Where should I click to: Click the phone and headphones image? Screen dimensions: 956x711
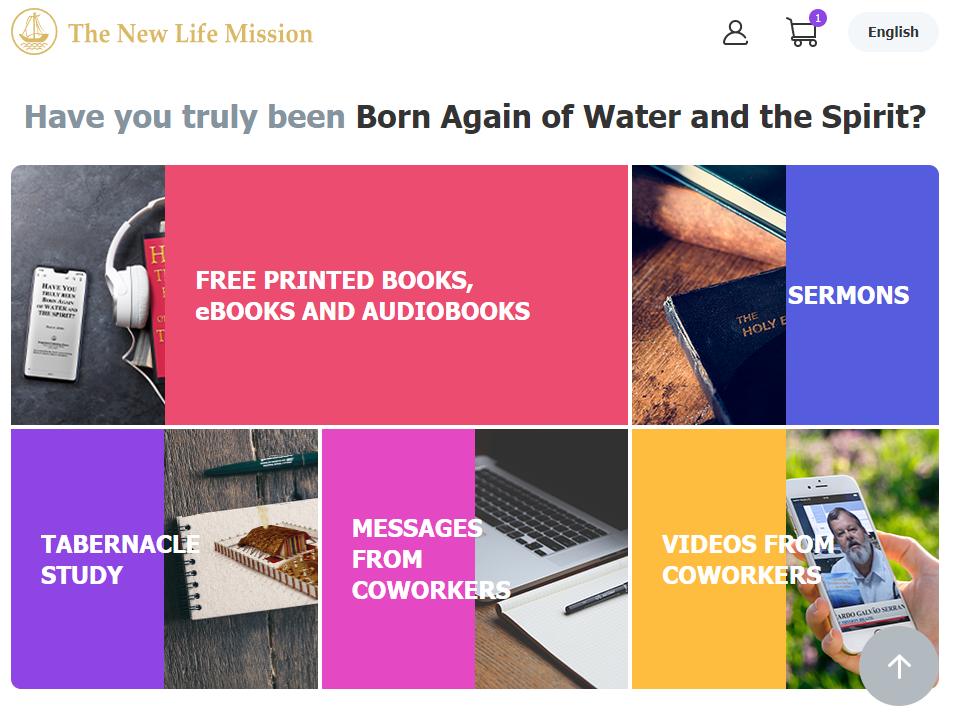[x=88, y=295]
